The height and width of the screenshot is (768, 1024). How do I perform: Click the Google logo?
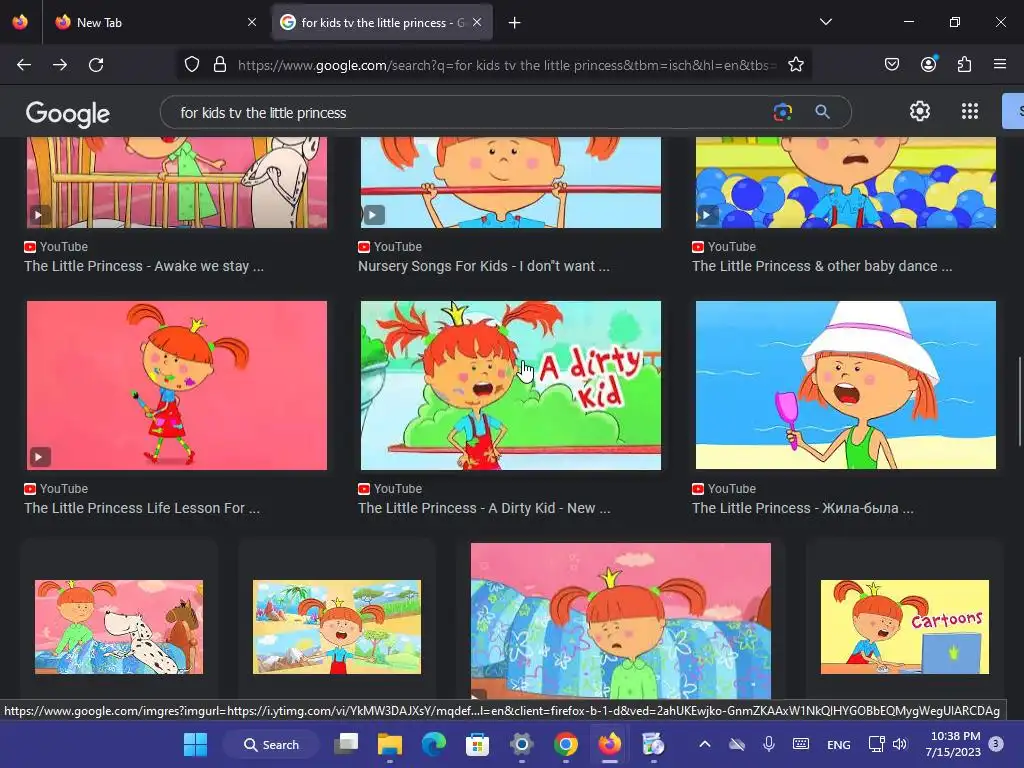[x=68, y=114]
